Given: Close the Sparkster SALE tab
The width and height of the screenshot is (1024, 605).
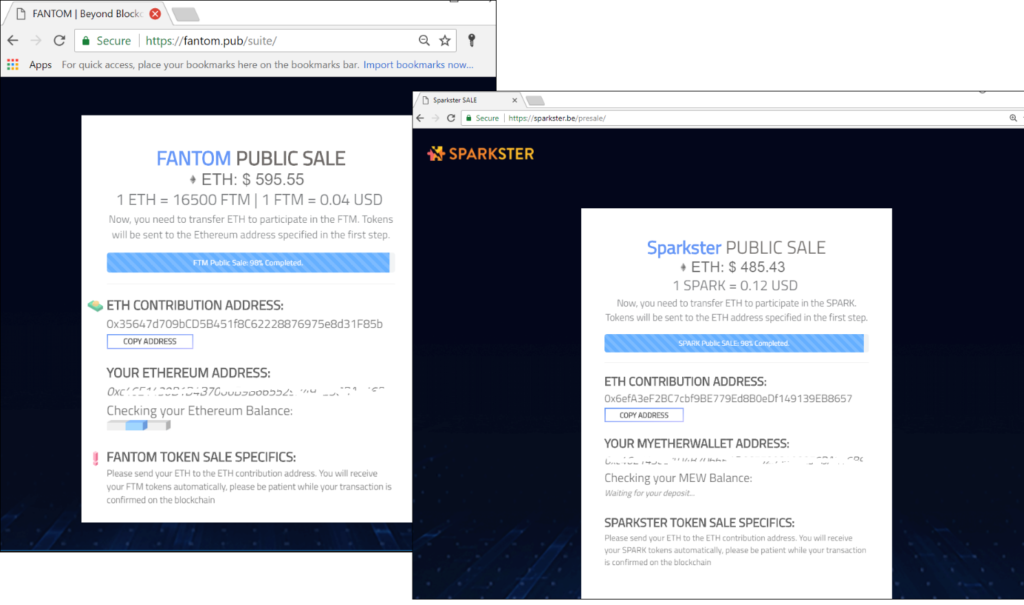Looking at the screenshot, I should coord(515,101).
